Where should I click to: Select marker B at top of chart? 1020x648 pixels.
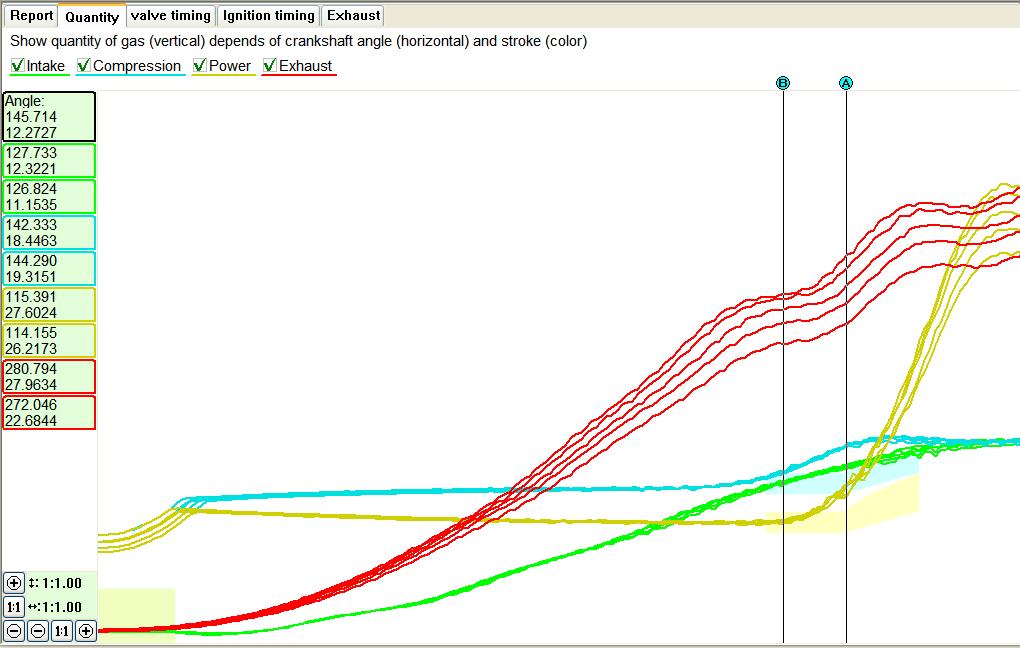point(783,83)
